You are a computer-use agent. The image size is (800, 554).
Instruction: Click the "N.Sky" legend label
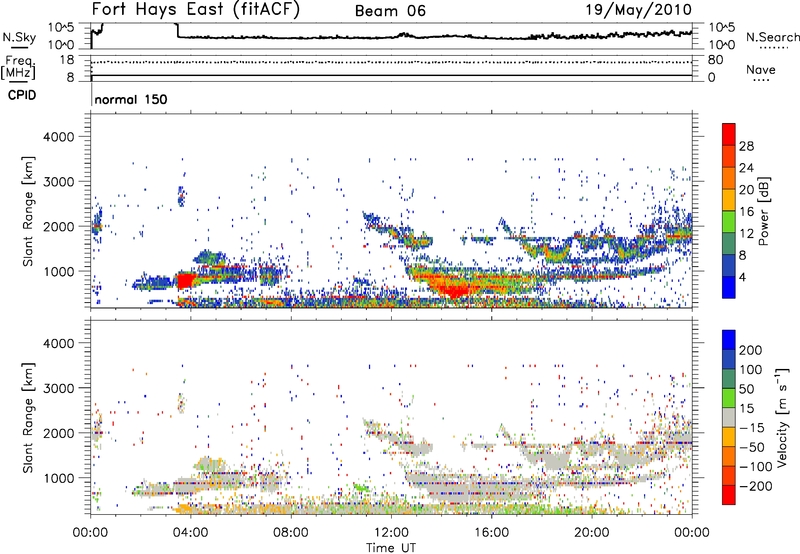19,37
